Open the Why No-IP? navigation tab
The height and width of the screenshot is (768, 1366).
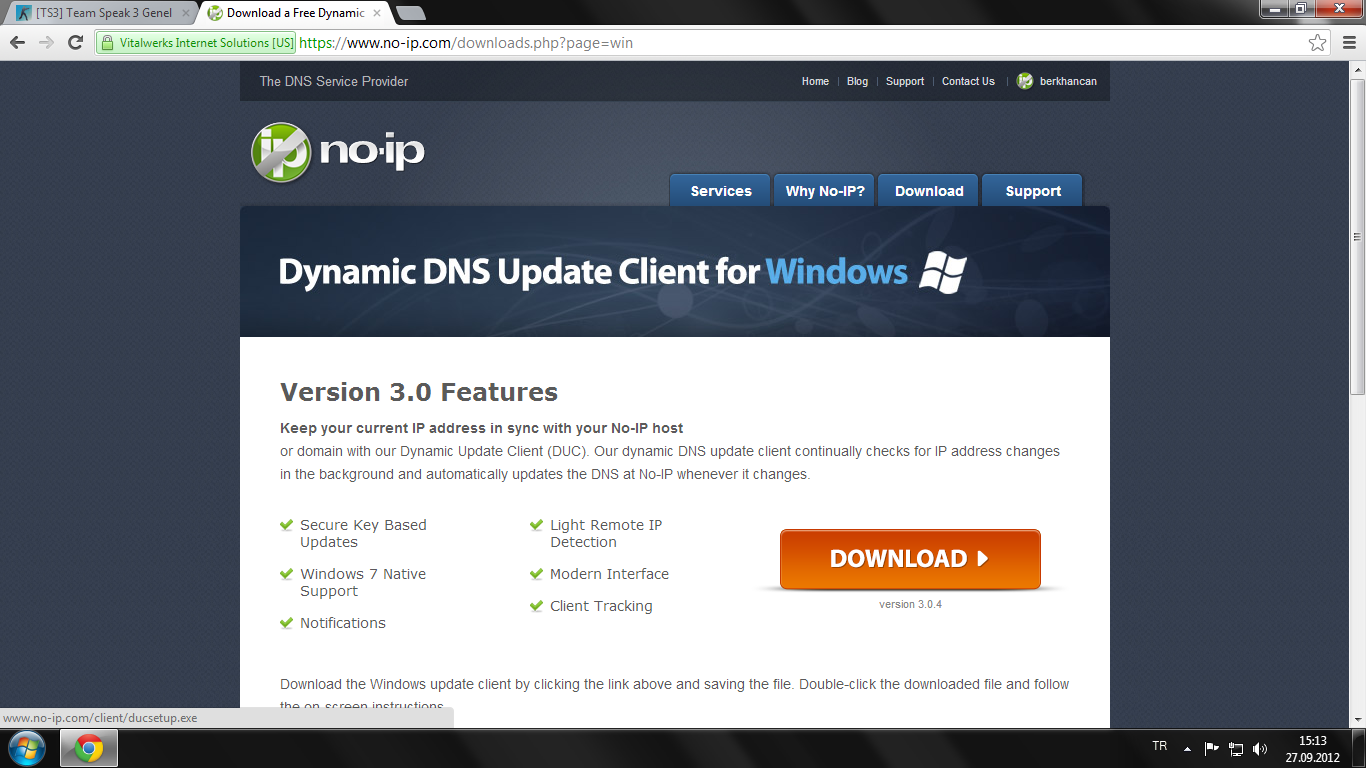[x=825, y=191]
